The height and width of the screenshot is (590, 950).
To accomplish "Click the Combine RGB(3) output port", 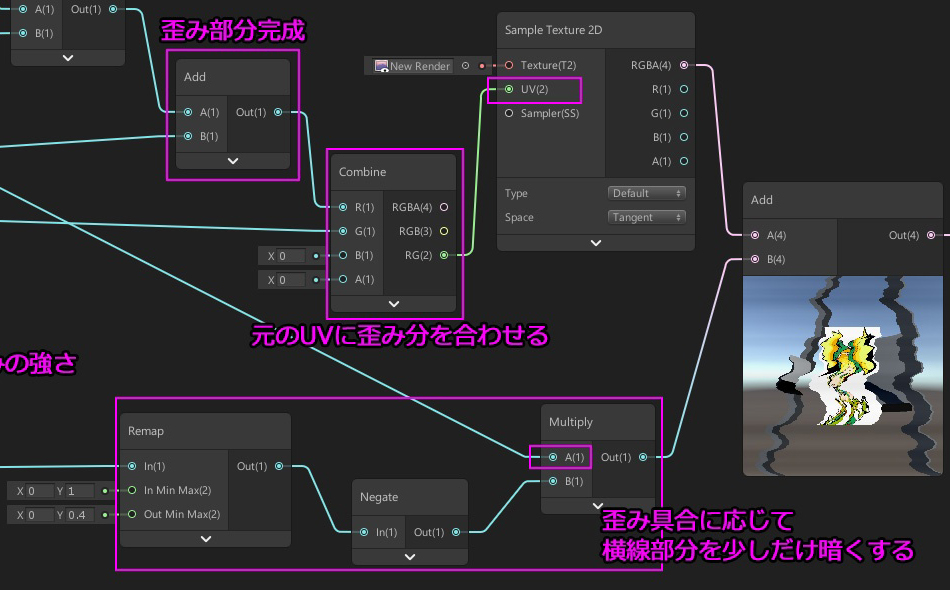I will pyautogui.click(x=444, y=231).
